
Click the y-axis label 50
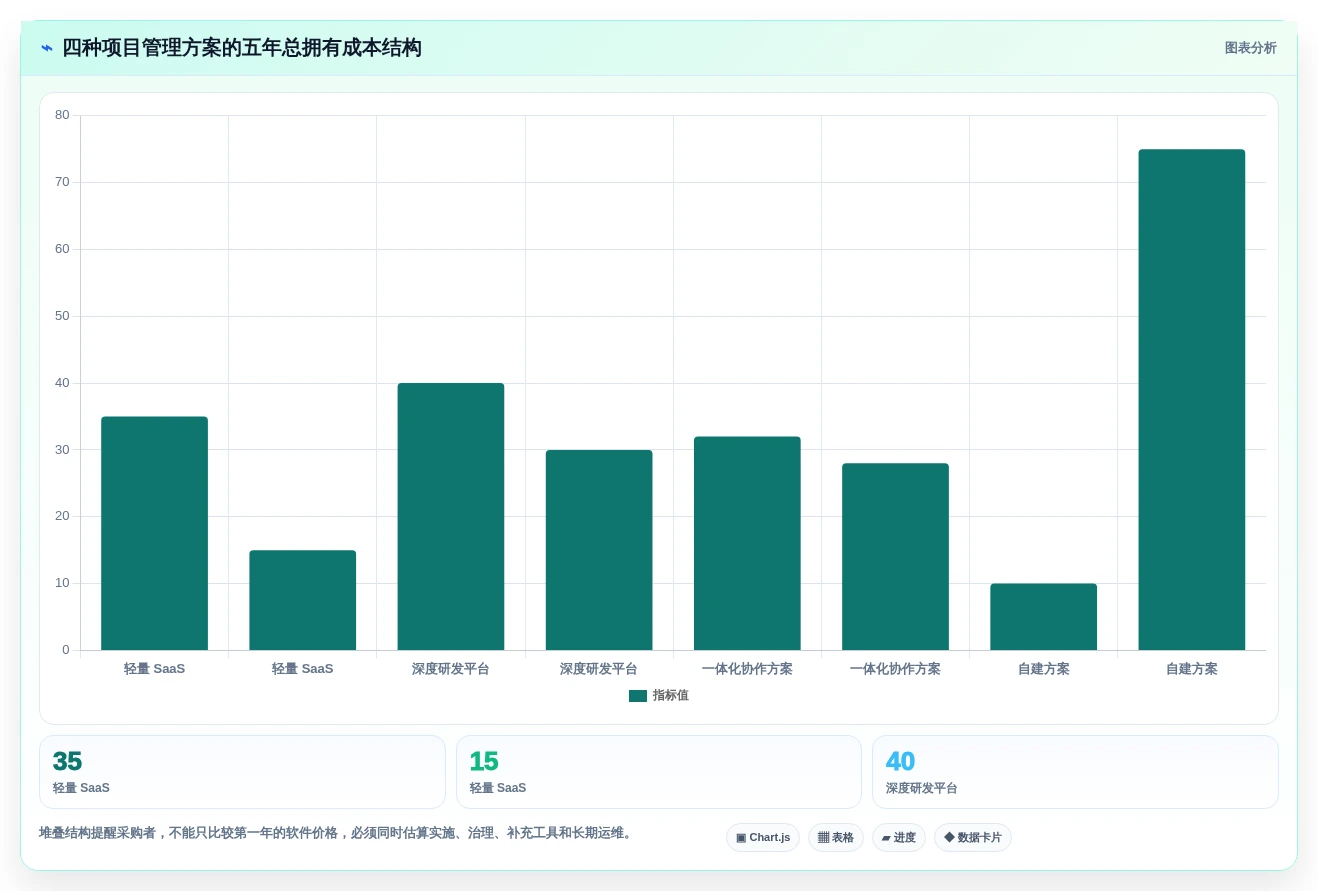pos(62,316)
